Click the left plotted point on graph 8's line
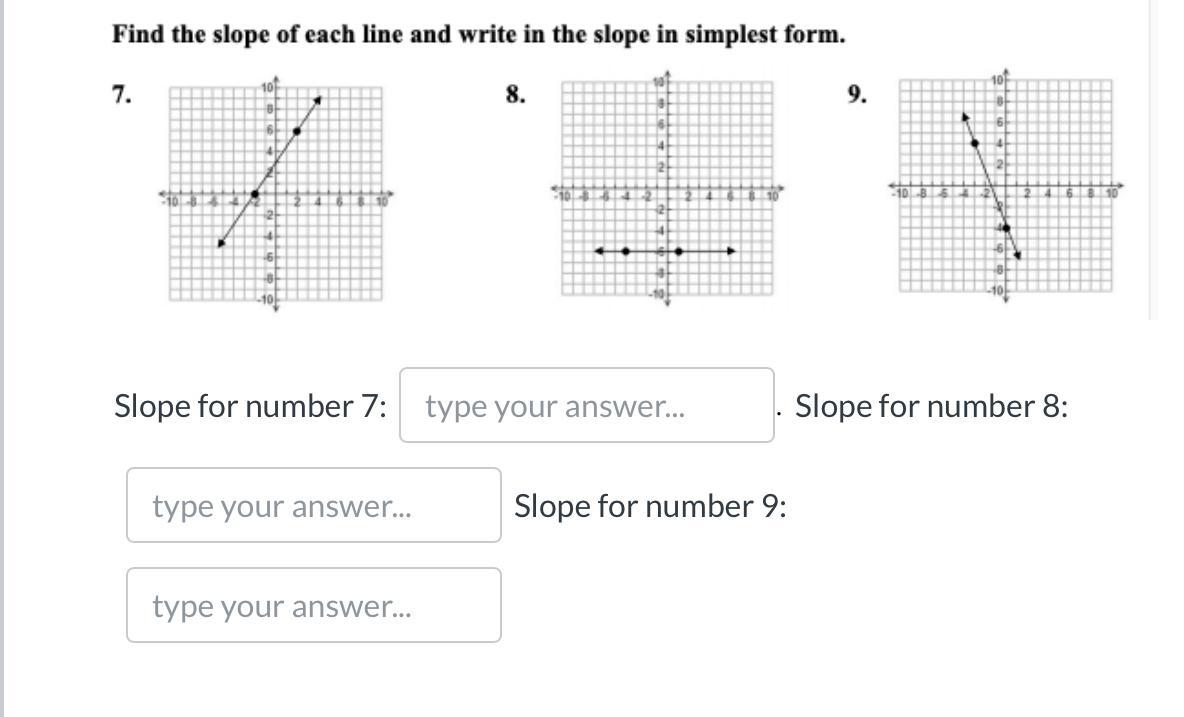 coord(626,251)
